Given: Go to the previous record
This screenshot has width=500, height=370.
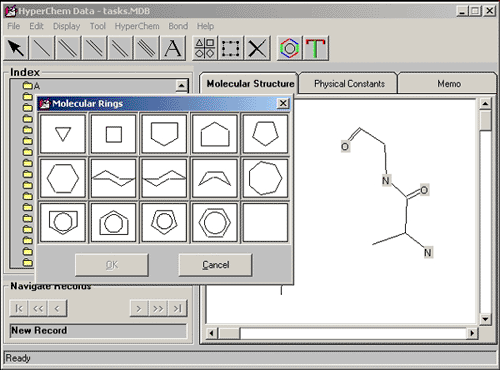Looking at the screenshot, I should (x=57, y=309).
